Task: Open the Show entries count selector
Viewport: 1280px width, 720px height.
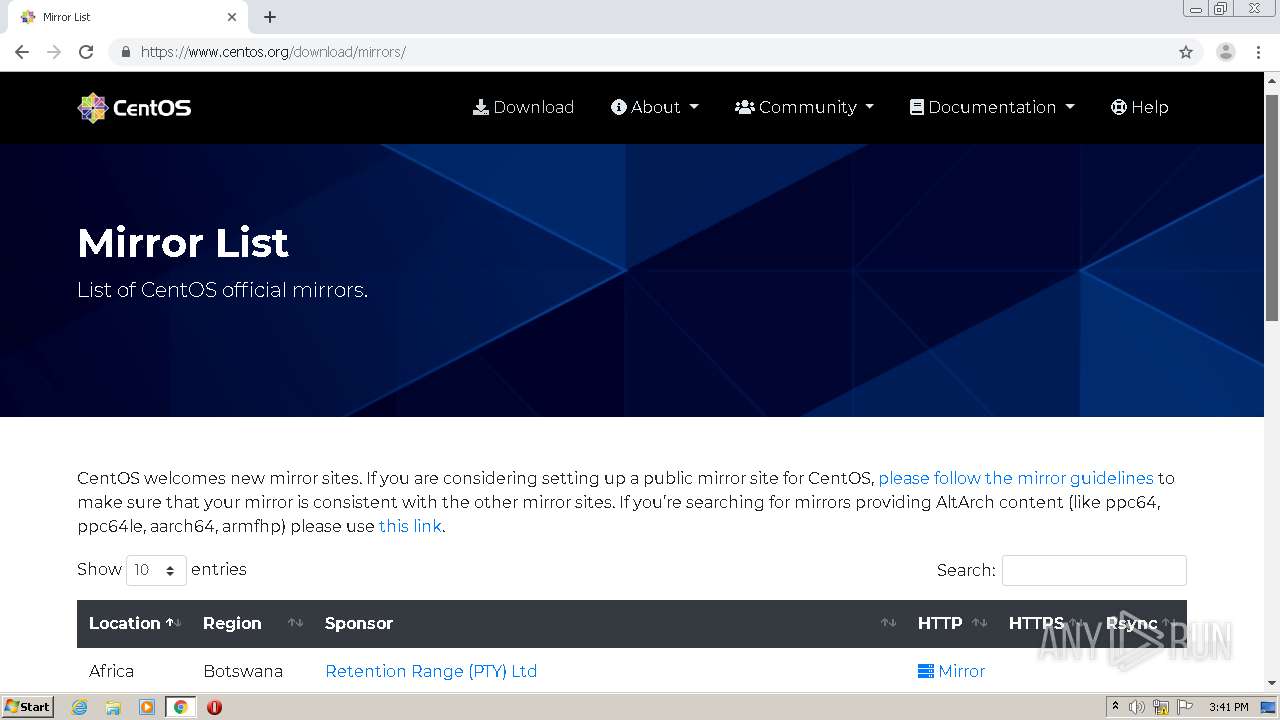Action: point(156,570)
